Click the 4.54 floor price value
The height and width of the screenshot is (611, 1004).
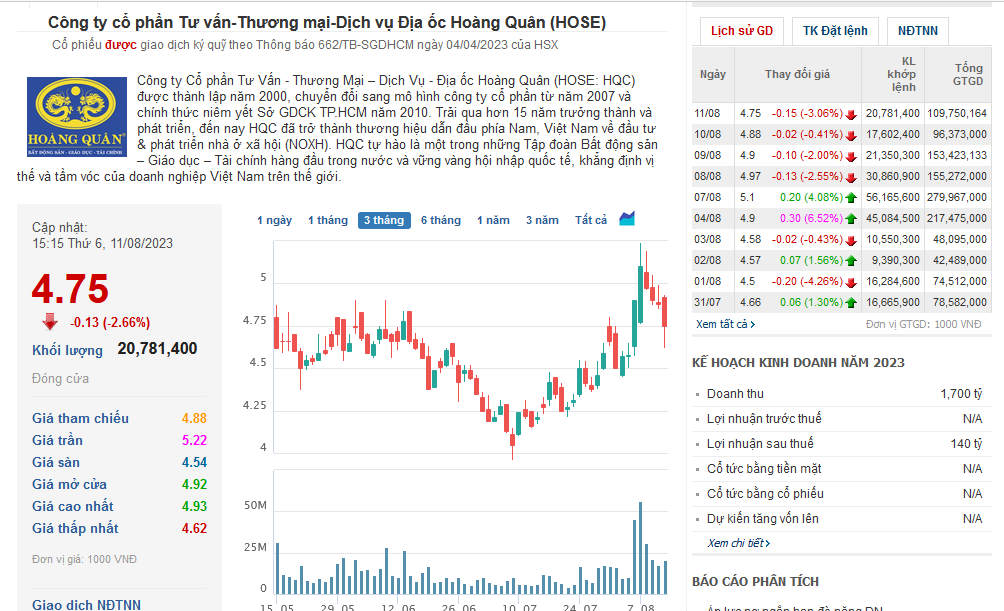194,462
